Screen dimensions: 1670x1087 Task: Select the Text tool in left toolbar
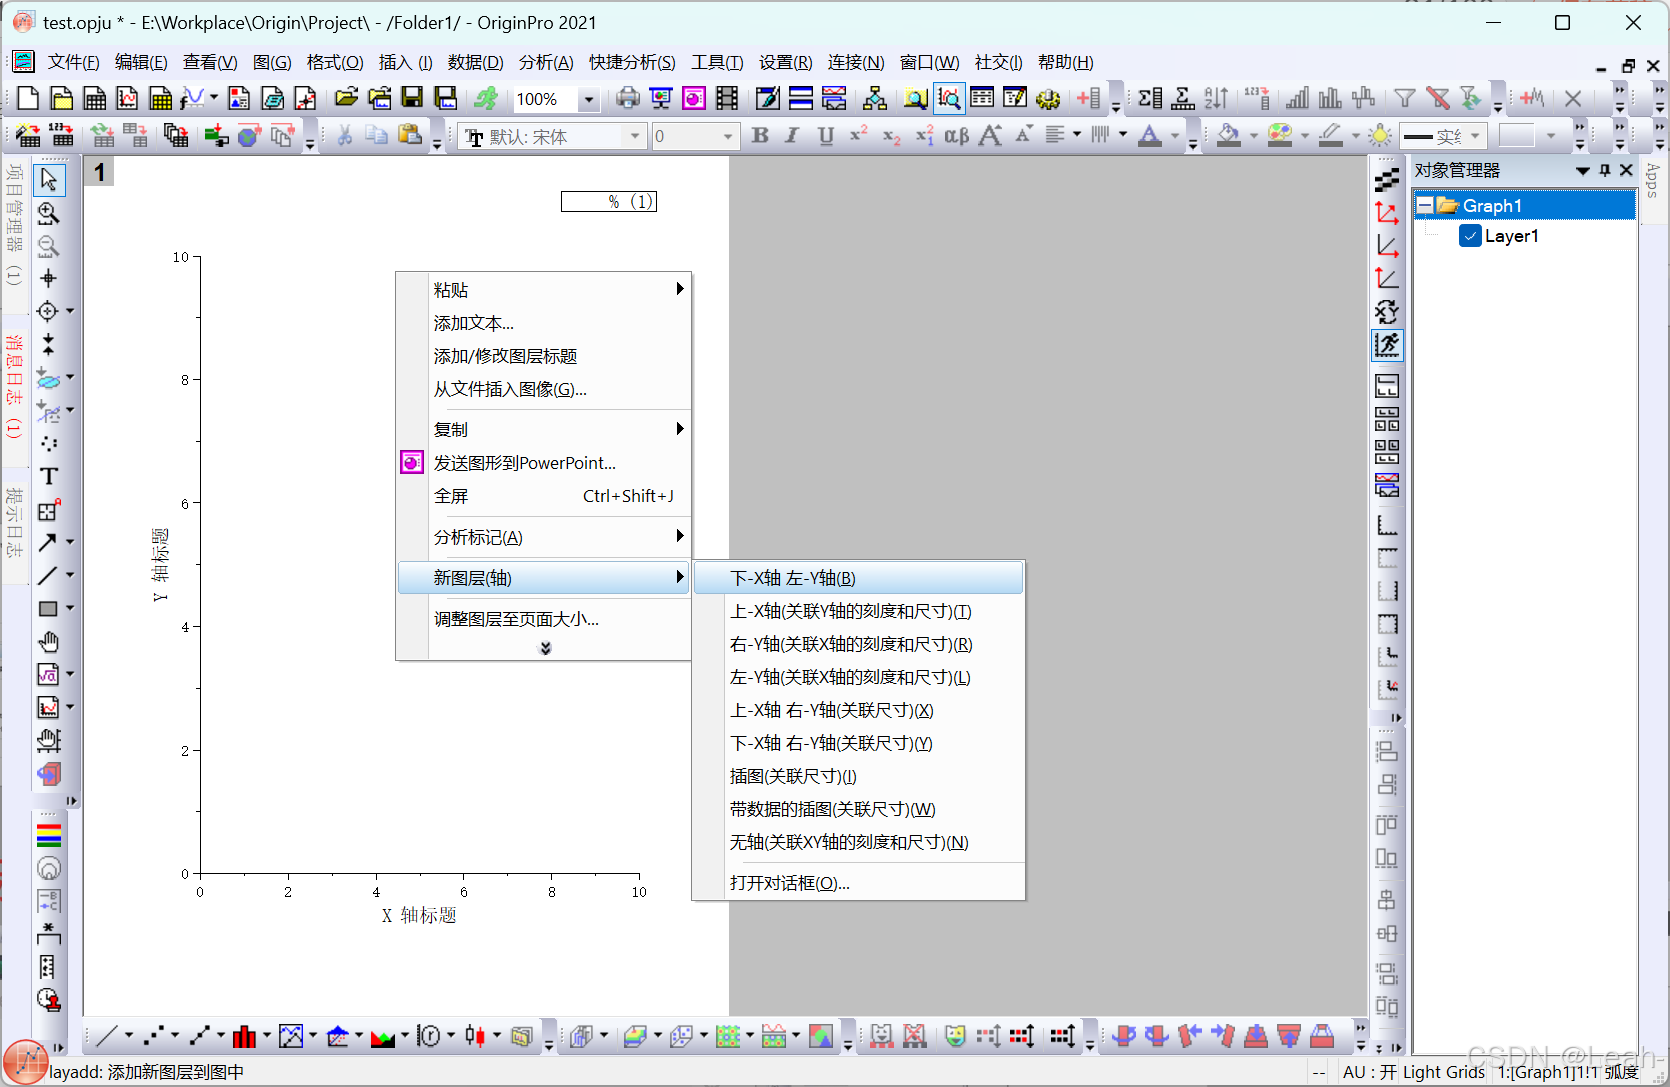47,477
